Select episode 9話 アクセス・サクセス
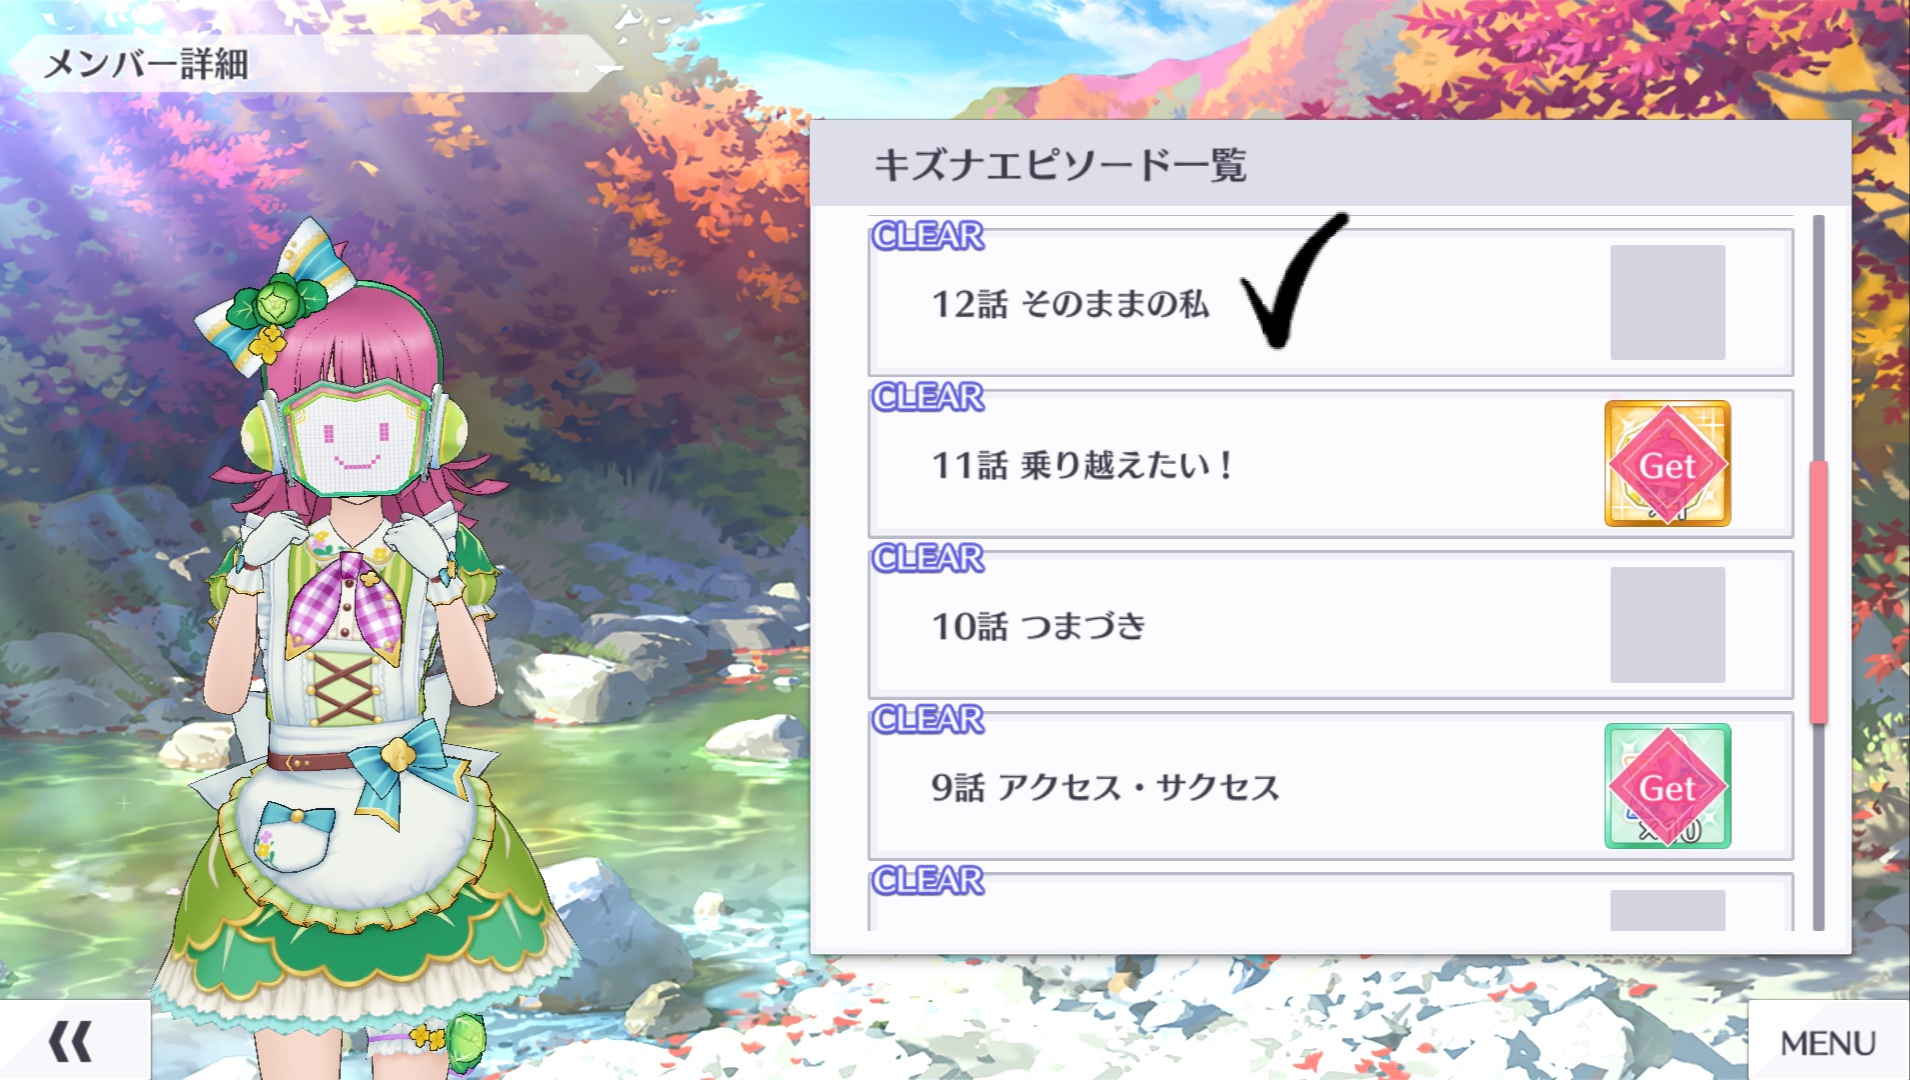1910x1080 pixels. point(1330,786)
